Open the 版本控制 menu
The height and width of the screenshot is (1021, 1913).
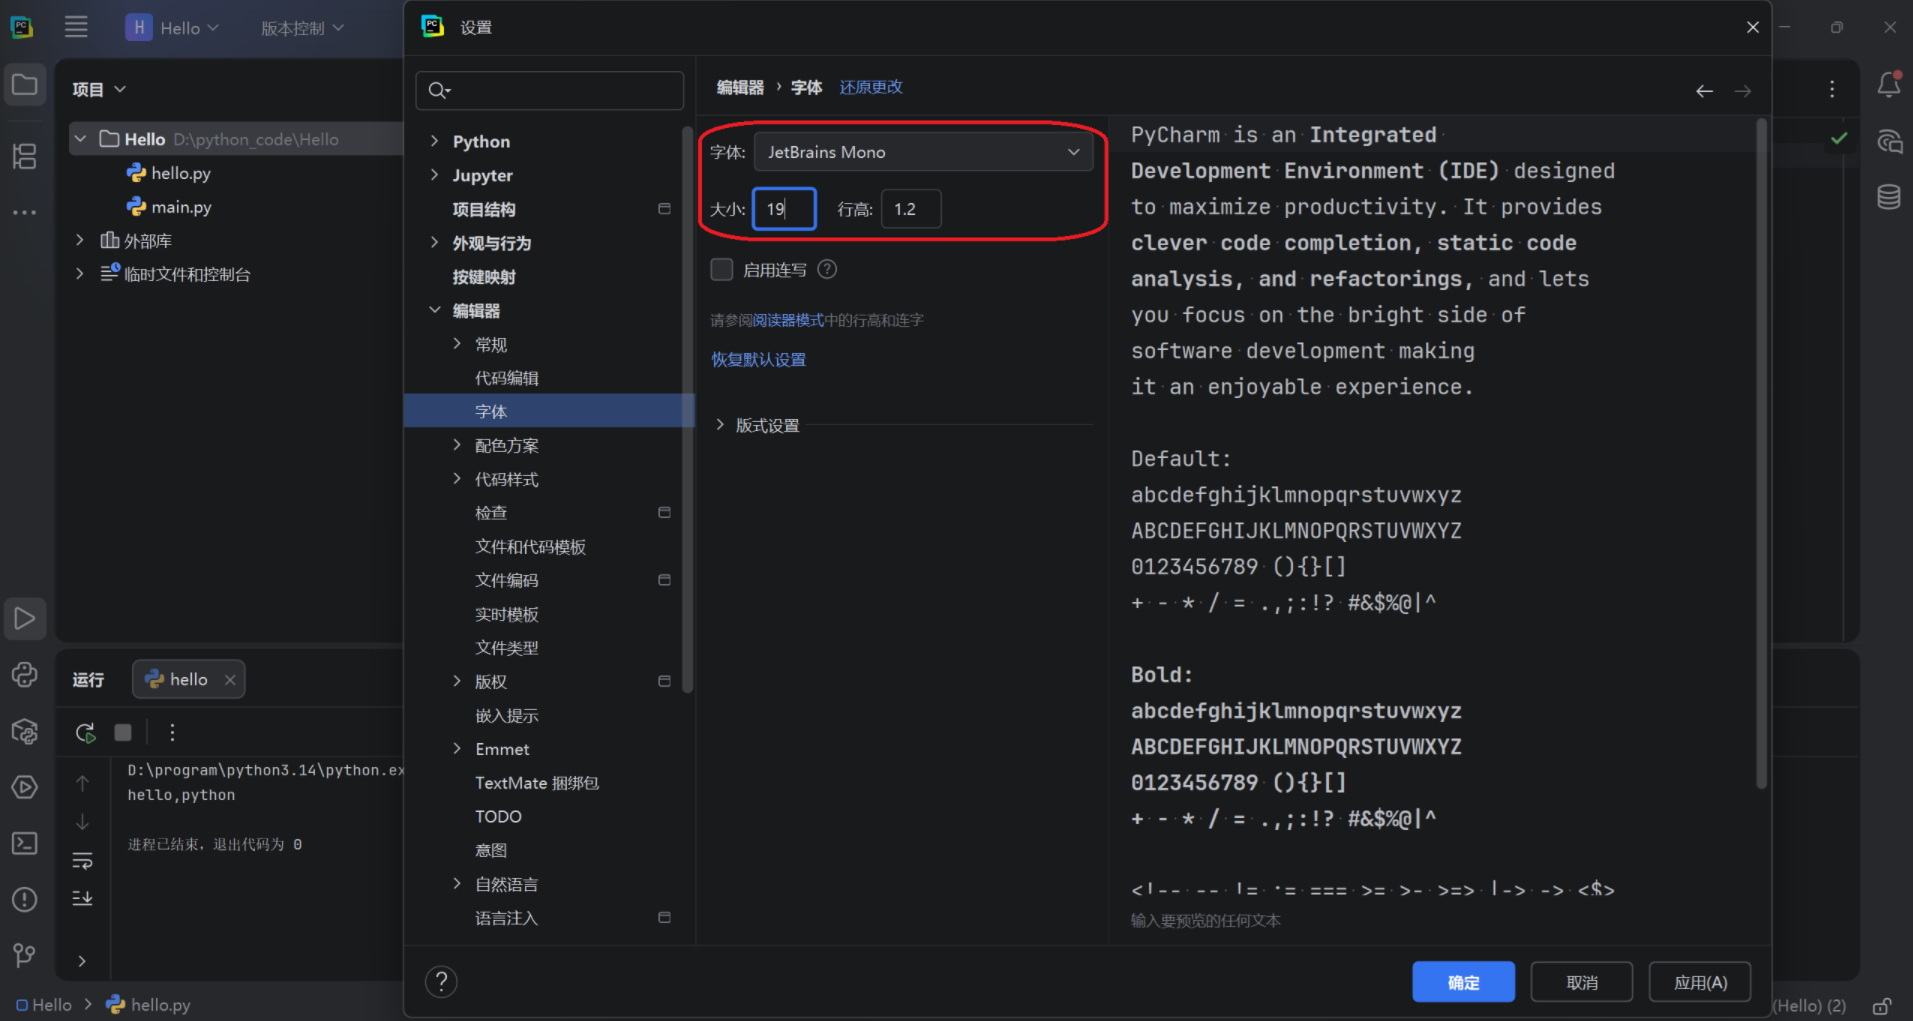pyautogui.click(x=302, y=28)
